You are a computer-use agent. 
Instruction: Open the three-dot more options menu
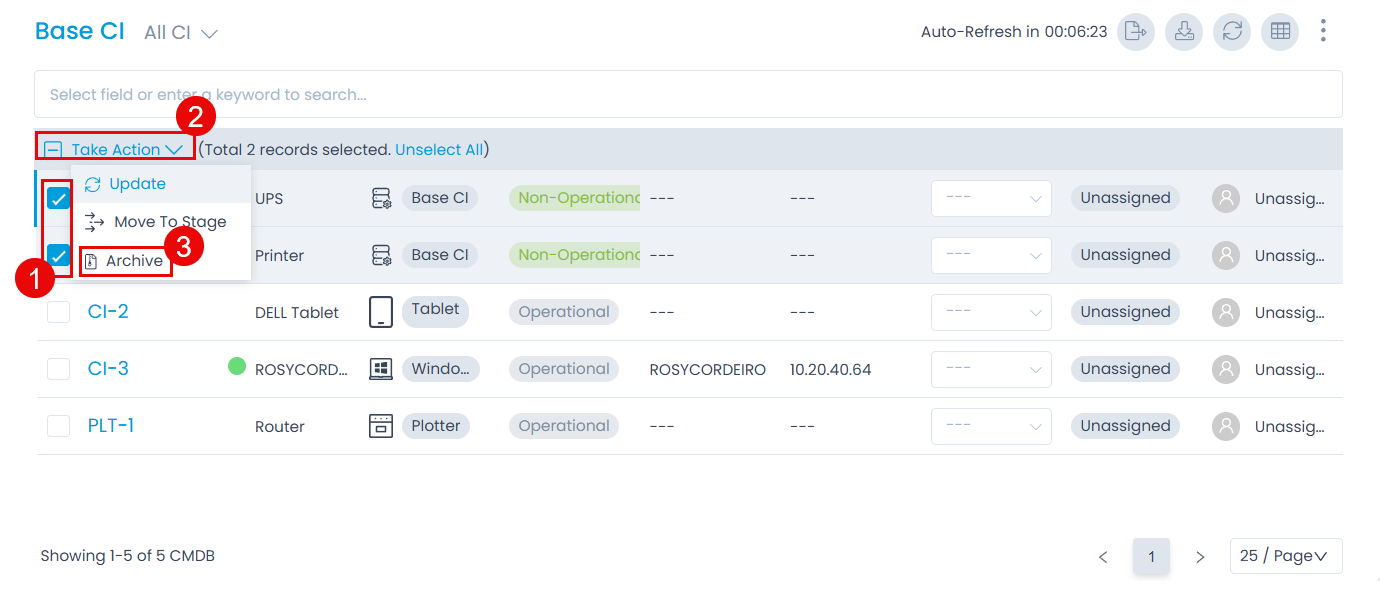[1323, 31]
